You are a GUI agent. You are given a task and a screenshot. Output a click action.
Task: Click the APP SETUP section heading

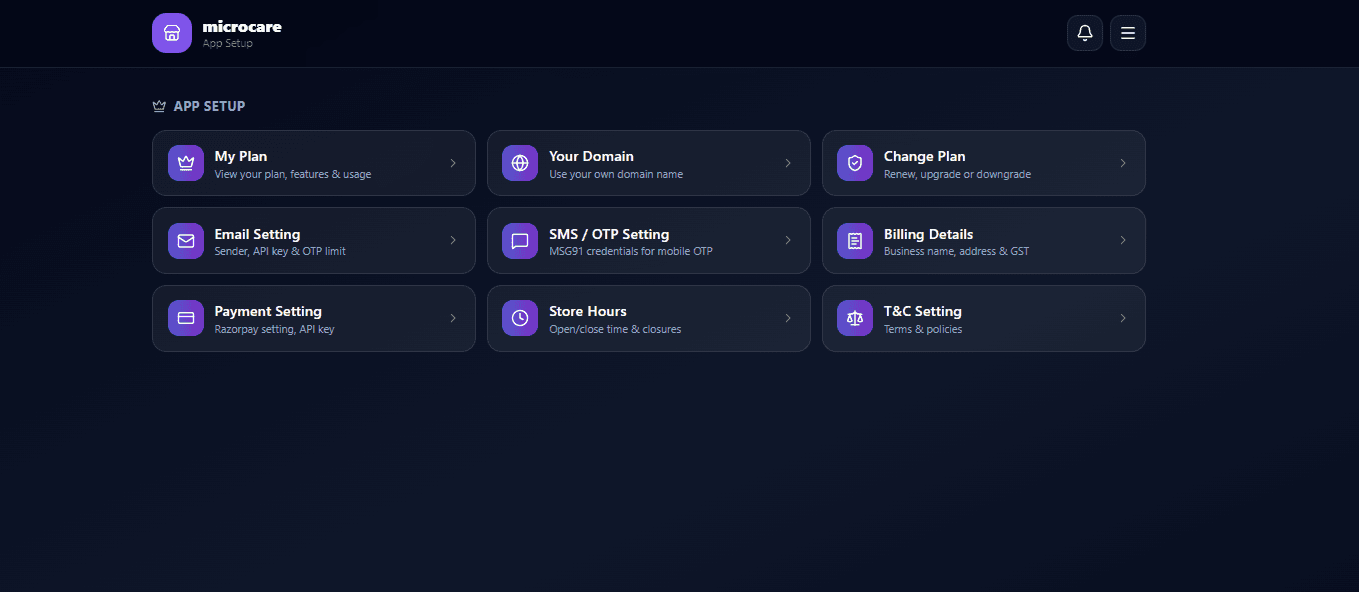[209, 106]
